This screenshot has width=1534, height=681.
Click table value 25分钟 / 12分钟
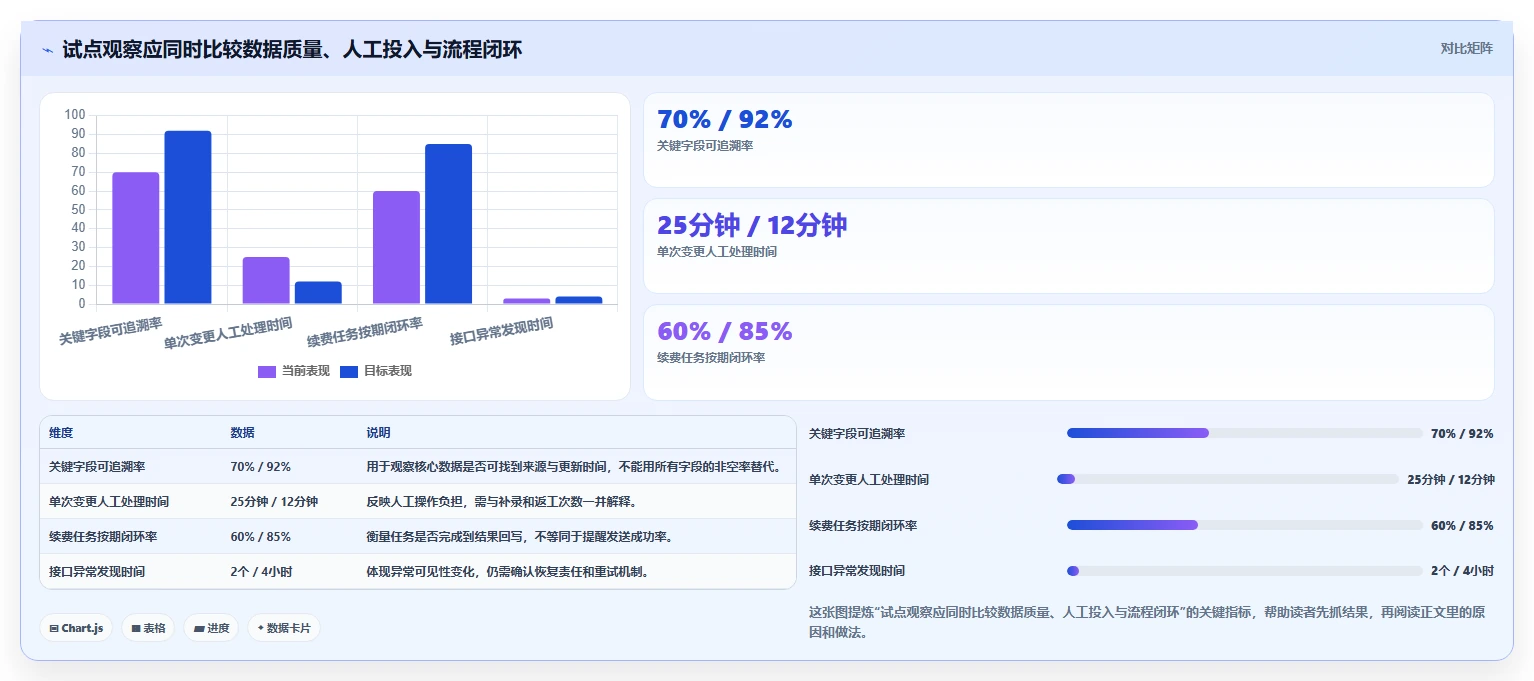tap(274, 502)
